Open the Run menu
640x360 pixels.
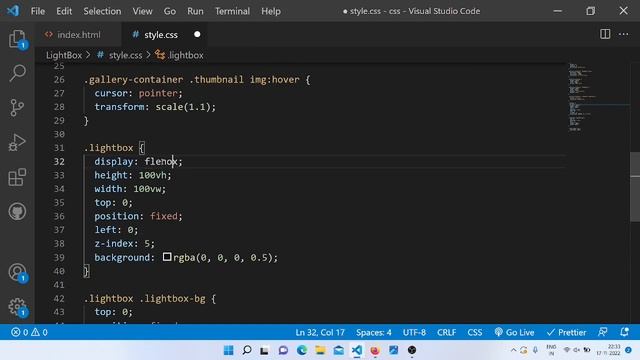[x=195, y=11]
